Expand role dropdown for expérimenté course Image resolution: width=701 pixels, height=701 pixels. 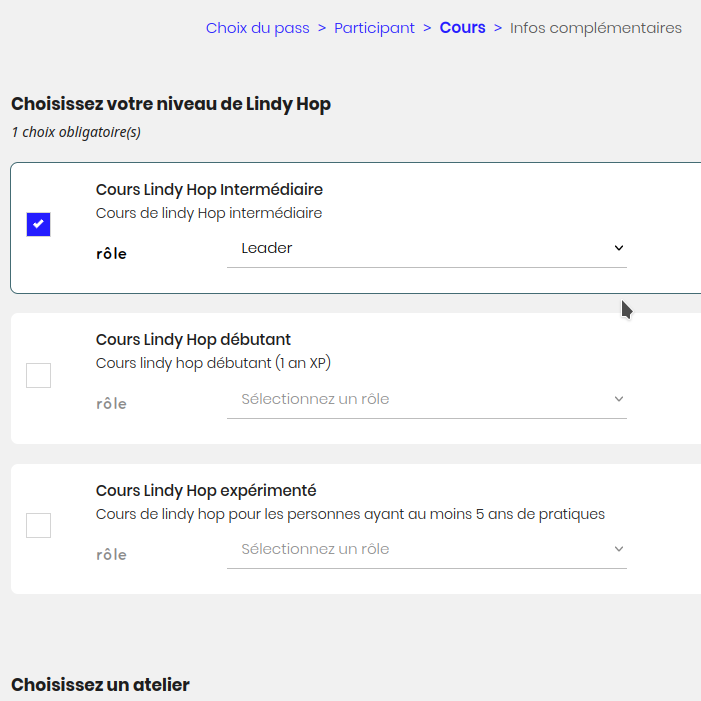tap(426, 549)
